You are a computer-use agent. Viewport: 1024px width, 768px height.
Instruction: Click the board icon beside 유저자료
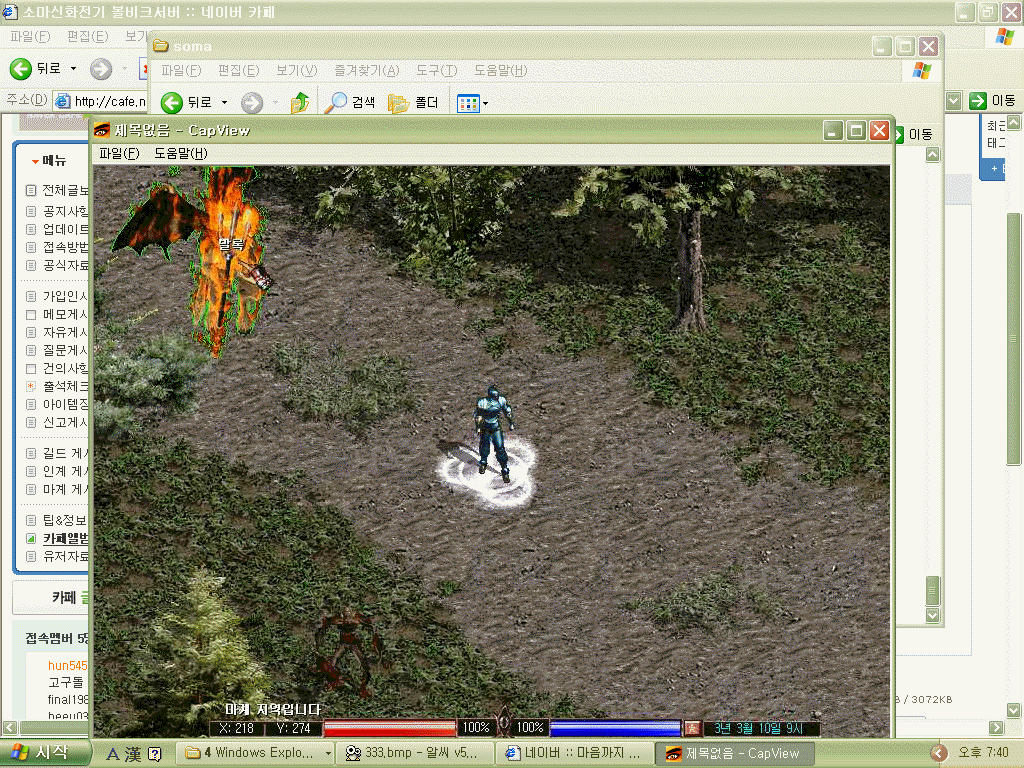(x=31, y=557)
